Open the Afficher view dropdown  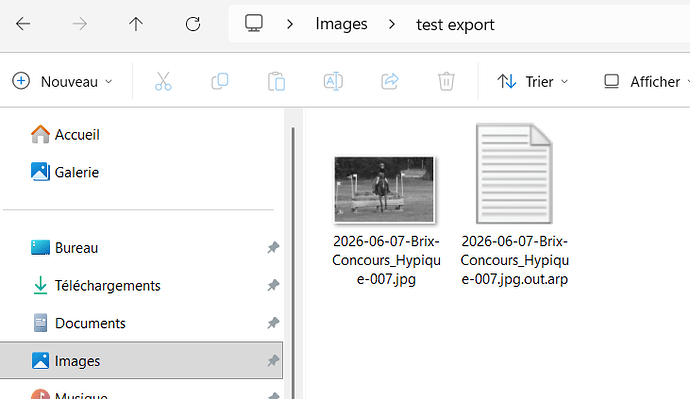(x=646, y=81)
